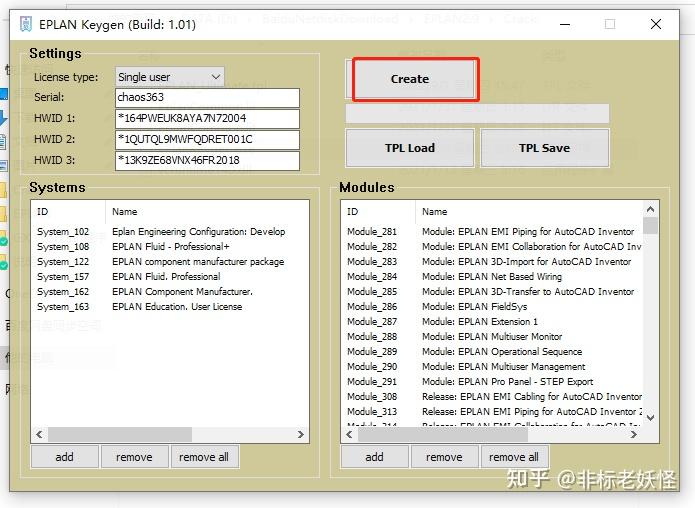Click Modules list scroll up arrow
The width and height of the screenshot is (695, 508).
tap(651, 209)
